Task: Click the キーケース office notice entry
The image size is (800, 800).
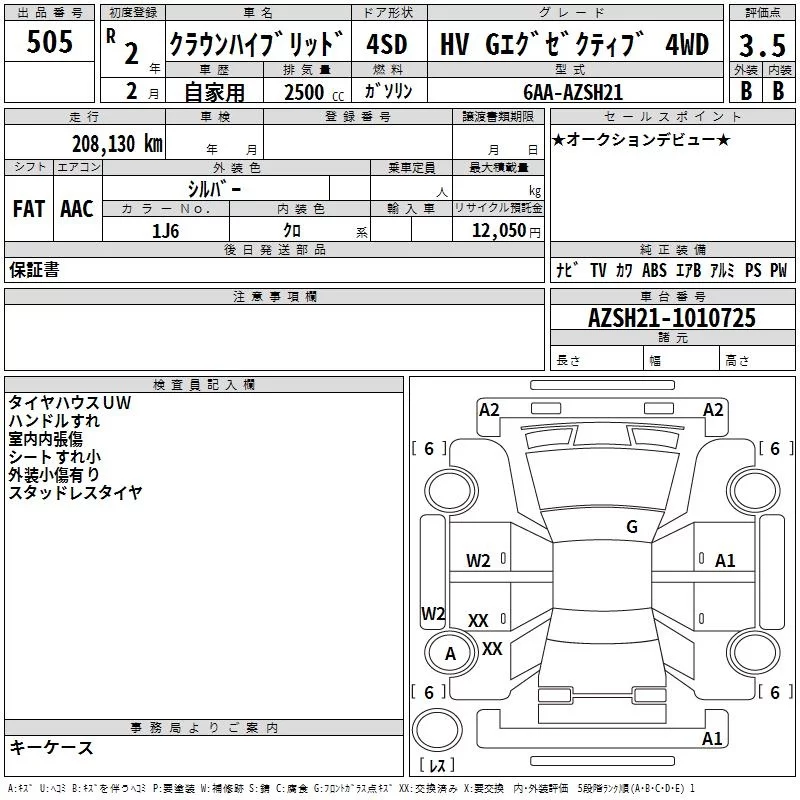Action: click(52, 747)
